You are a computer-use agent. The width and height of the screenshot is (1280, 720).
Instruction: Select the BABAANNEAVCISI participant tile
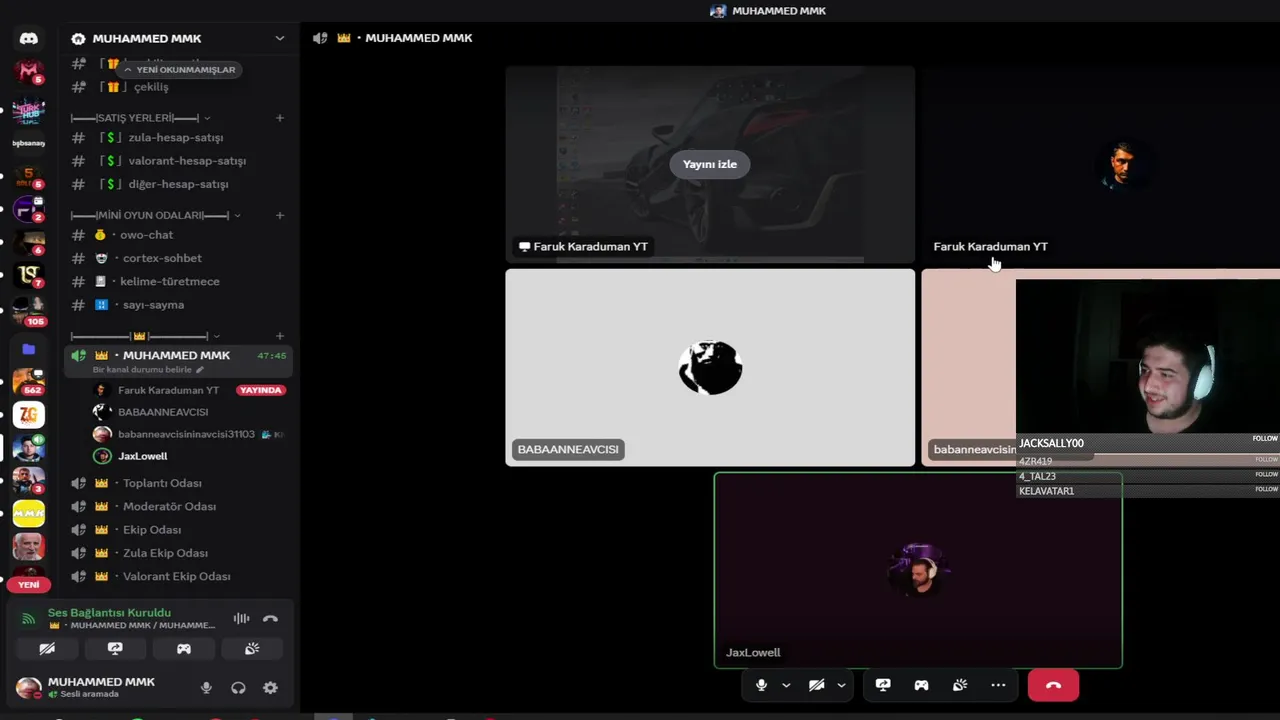pos(710,367)
